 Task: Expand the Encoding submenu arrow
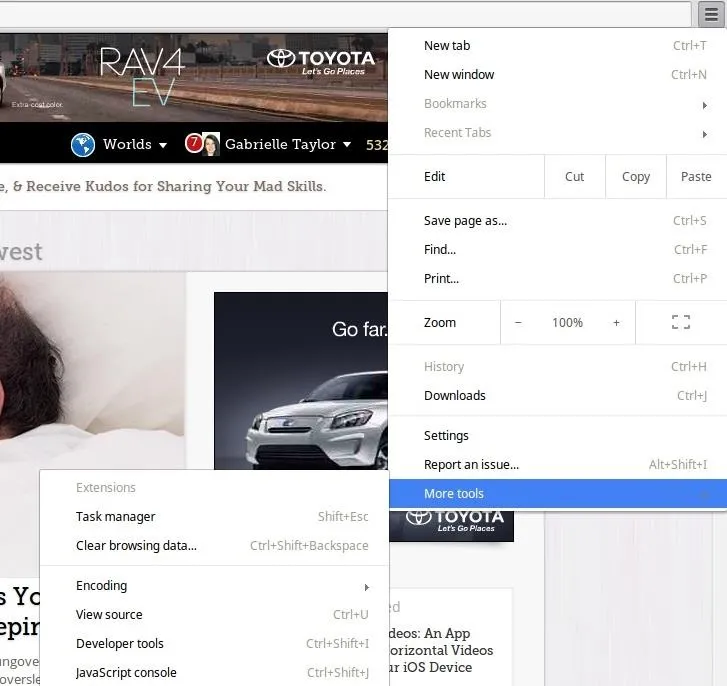[x=367, y=587]
